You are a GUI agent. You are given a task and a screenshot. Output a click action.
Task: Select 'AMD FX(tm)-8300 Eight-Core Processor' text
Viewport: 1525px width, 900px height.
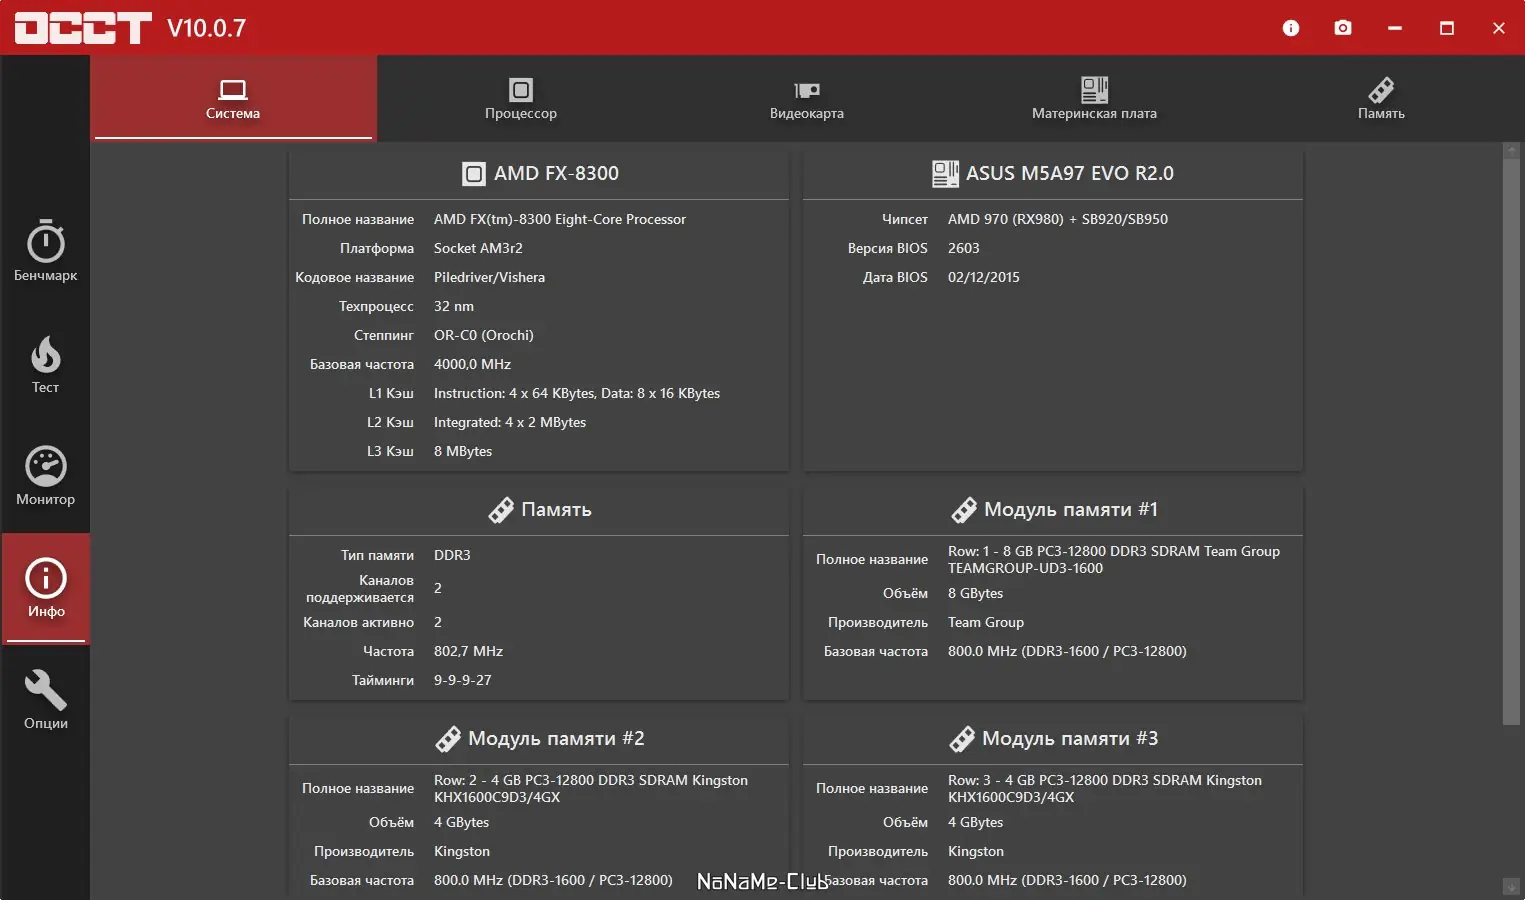[x=560, y=220]
